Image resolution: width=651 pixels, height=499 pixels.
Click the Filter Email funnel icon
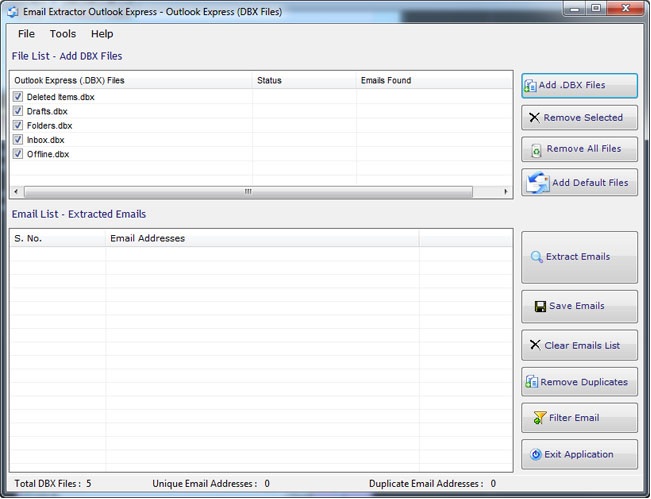[x=540, y=418]
